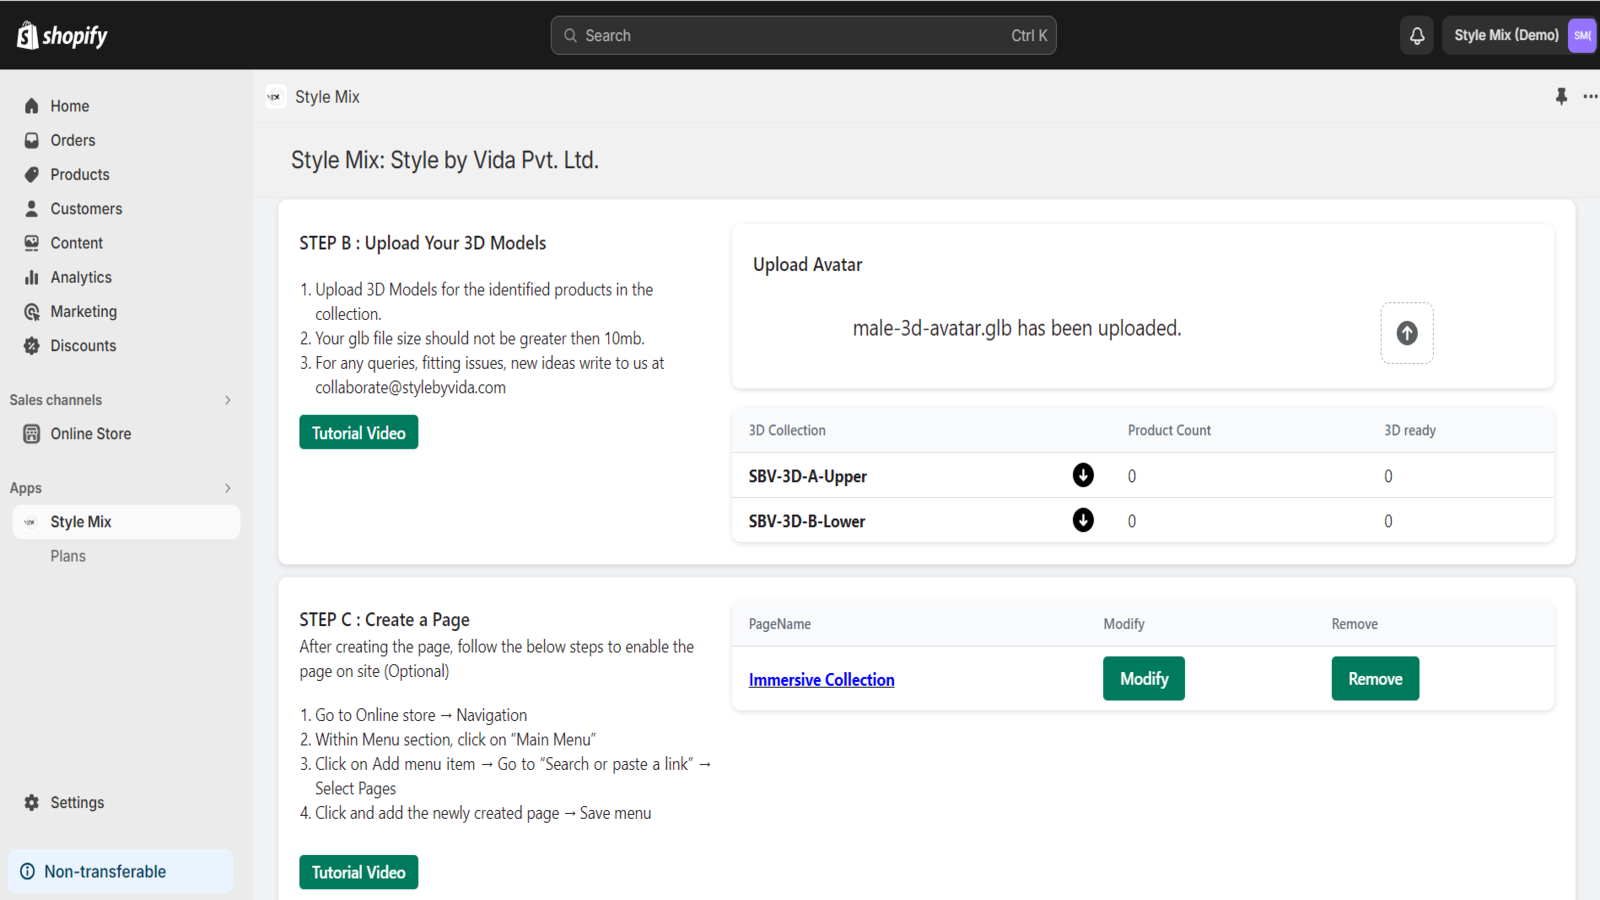Viewport: 1600px width, 900px height.
Task: Click the Content icon in sidebar
Action: tap(32, 243)
